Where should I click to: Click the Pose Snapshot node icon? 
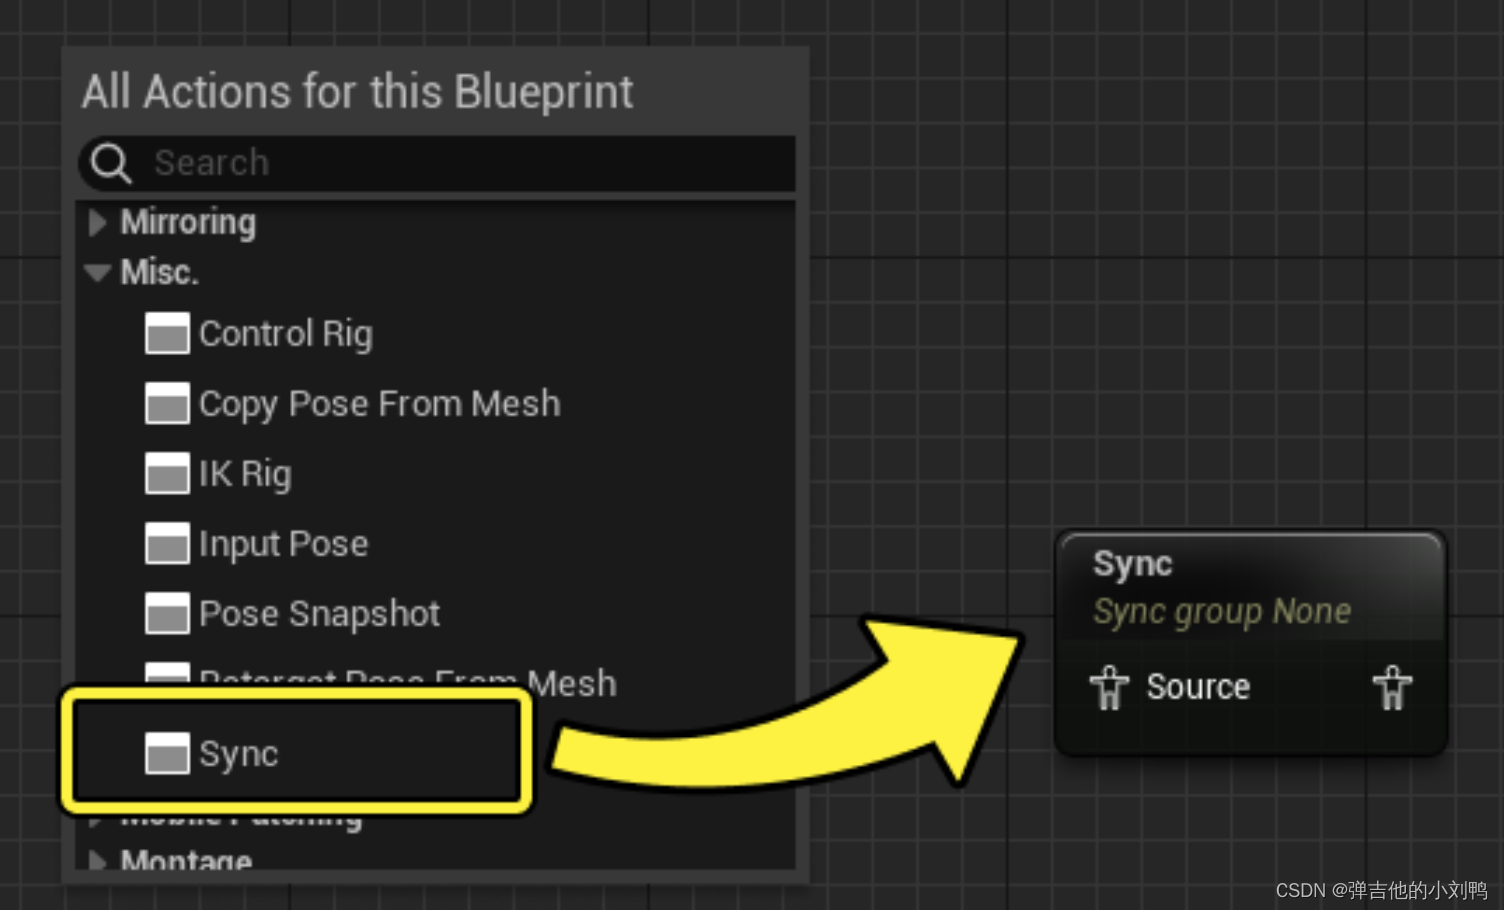pyautogui.click(x=166, y=614)
